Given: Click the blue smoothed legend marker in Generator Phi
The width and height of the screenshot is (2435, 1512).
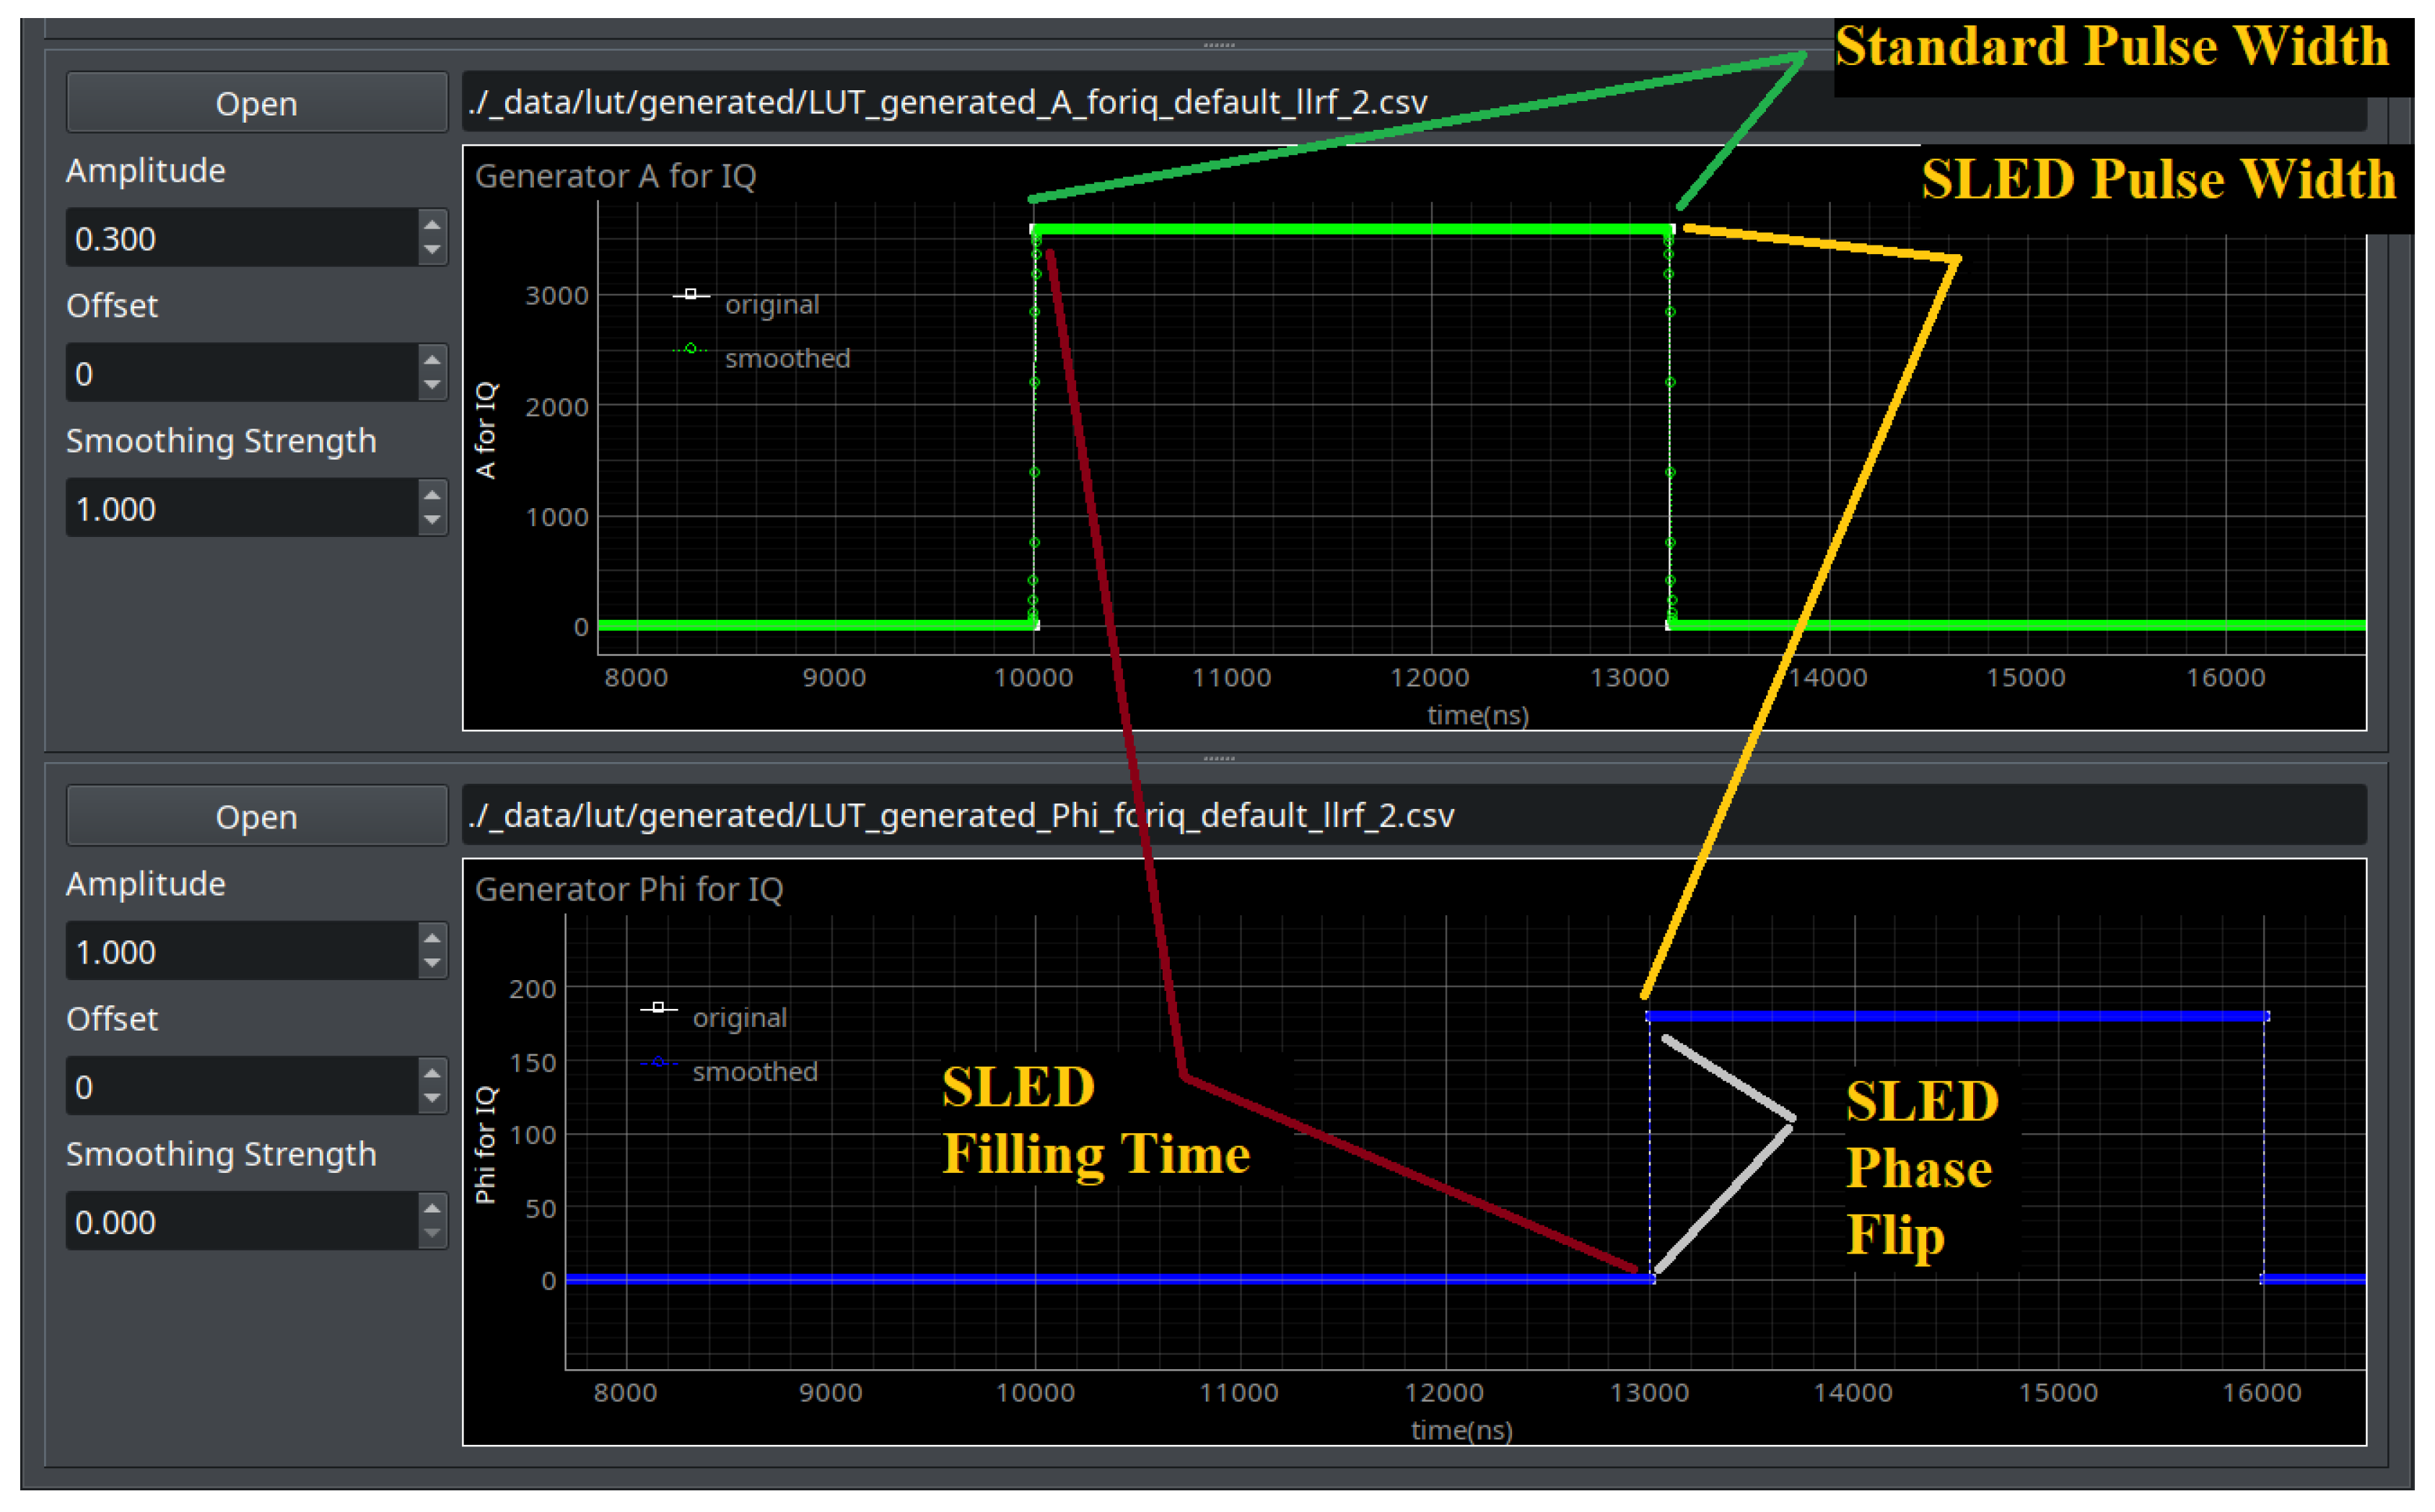Looking at the screenshot, I should pos(658,1062).
